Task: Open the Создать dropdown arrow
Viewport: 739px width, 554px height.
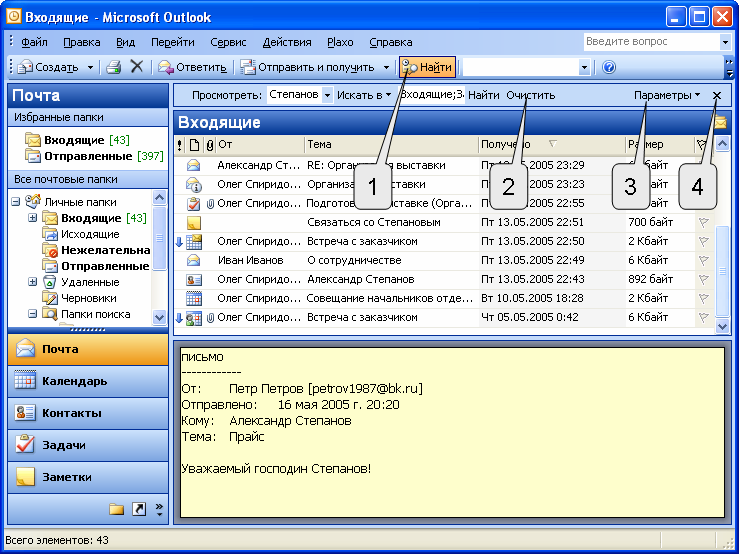Action: coord(90,67)
